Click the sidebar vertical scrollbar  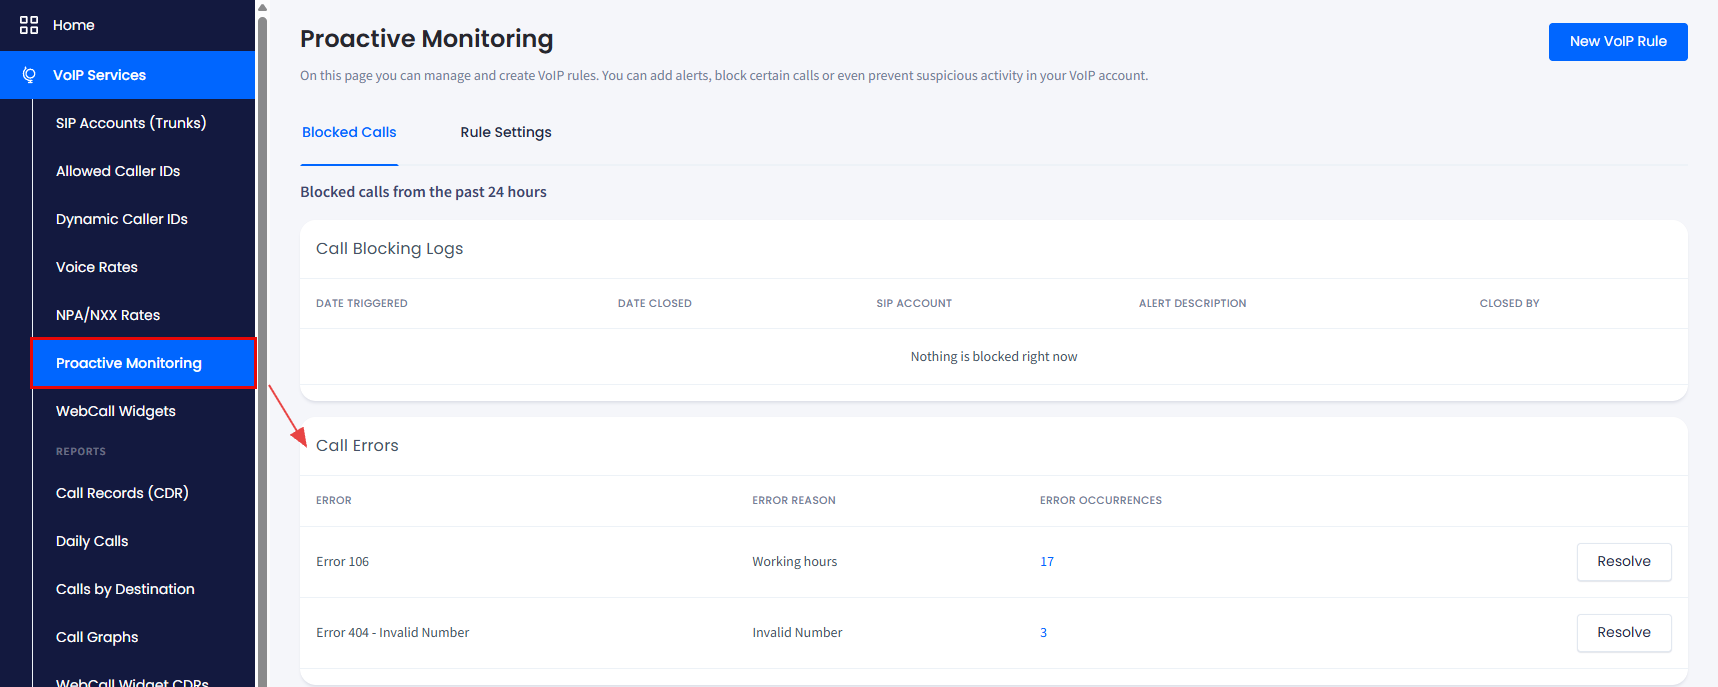point(262,350)
